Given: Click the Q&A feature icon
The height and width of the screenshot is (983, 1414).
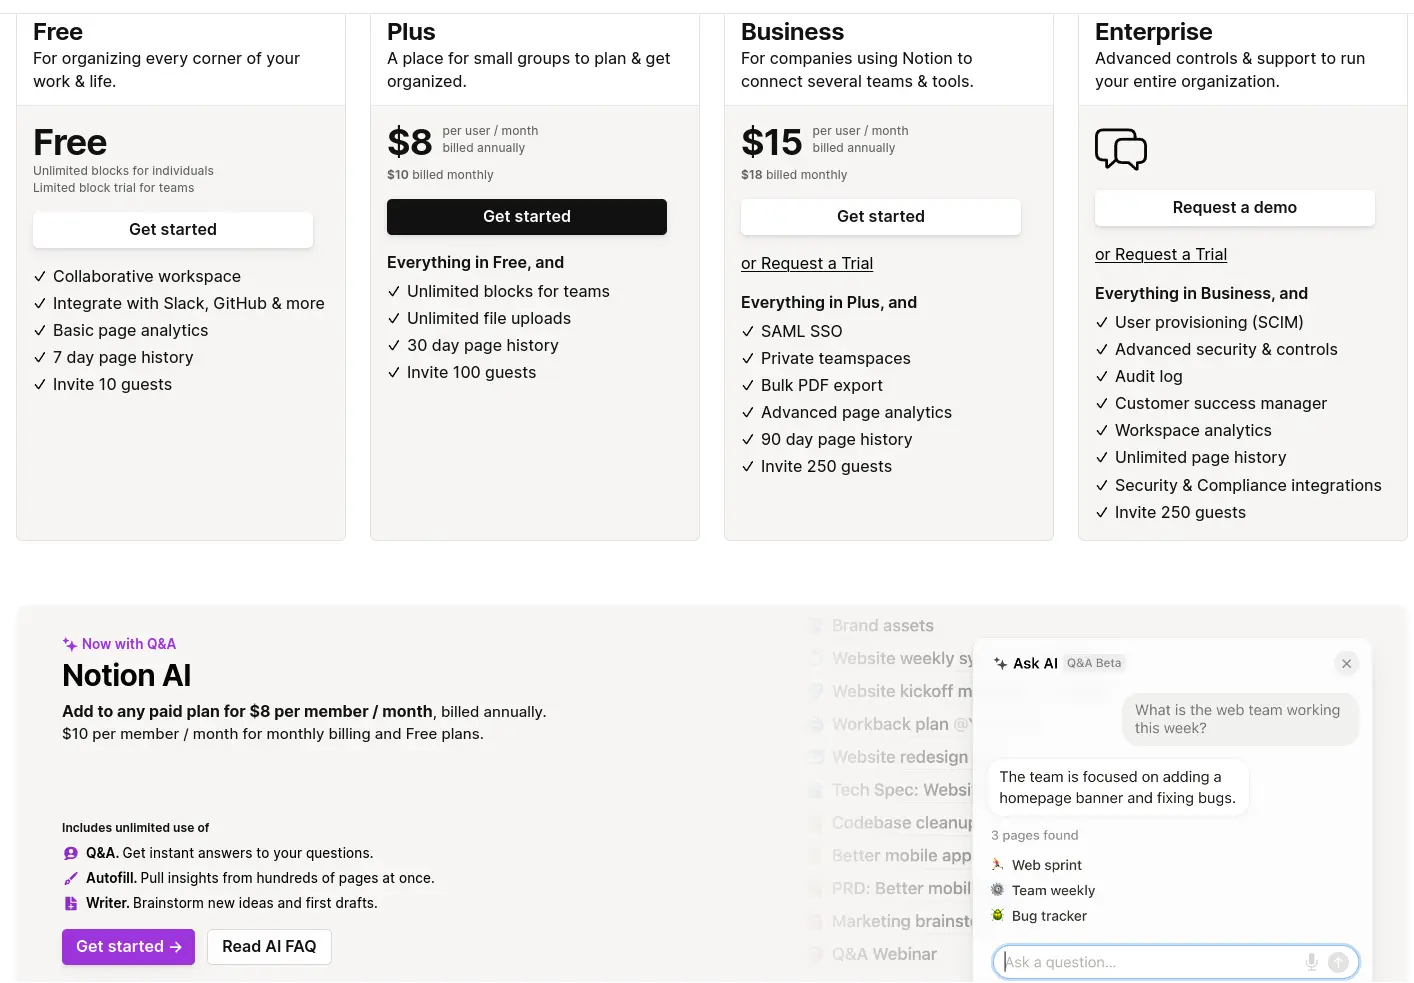Looking at the screenshot, I should click(x=70, y=854).
